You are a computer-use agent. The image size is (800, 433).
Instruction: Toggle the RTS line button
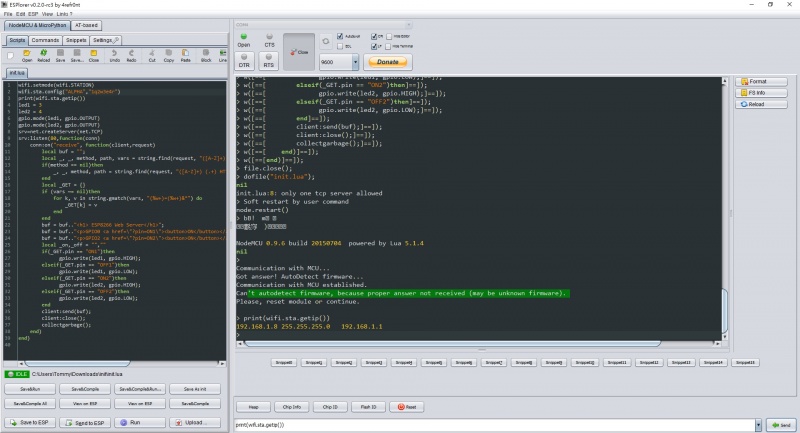[269, 61]
